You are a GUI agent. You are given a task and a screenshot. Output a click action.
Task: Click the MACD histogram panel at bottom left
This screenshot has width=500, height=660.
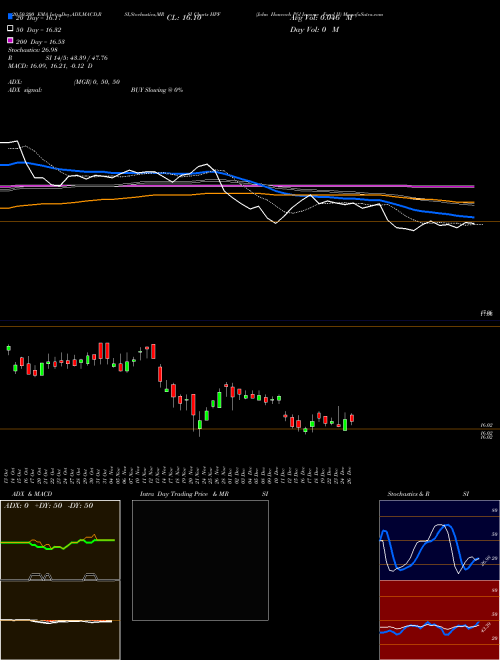click(60, 620)
